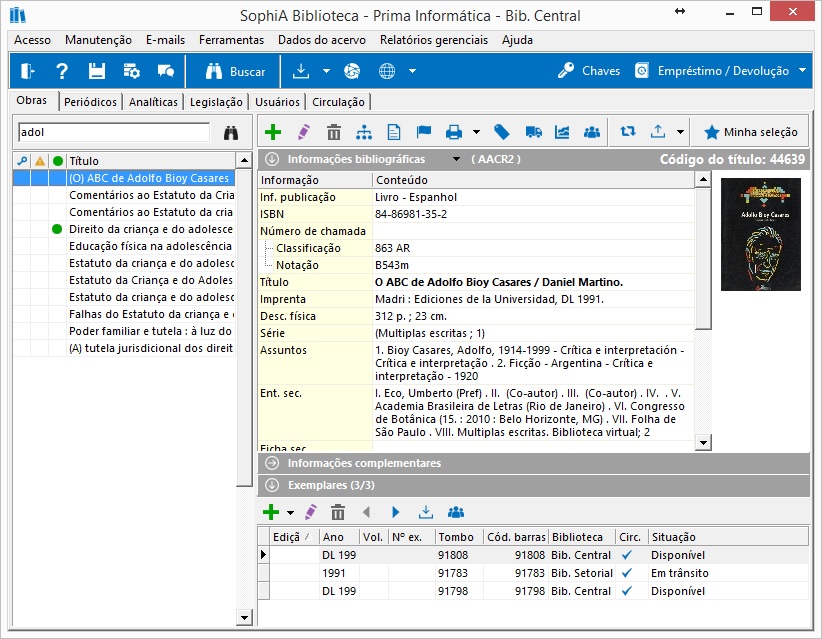Screen dimensions: 822x639
Task: Click the Chaves button
Action: click(x=589, y=71)
